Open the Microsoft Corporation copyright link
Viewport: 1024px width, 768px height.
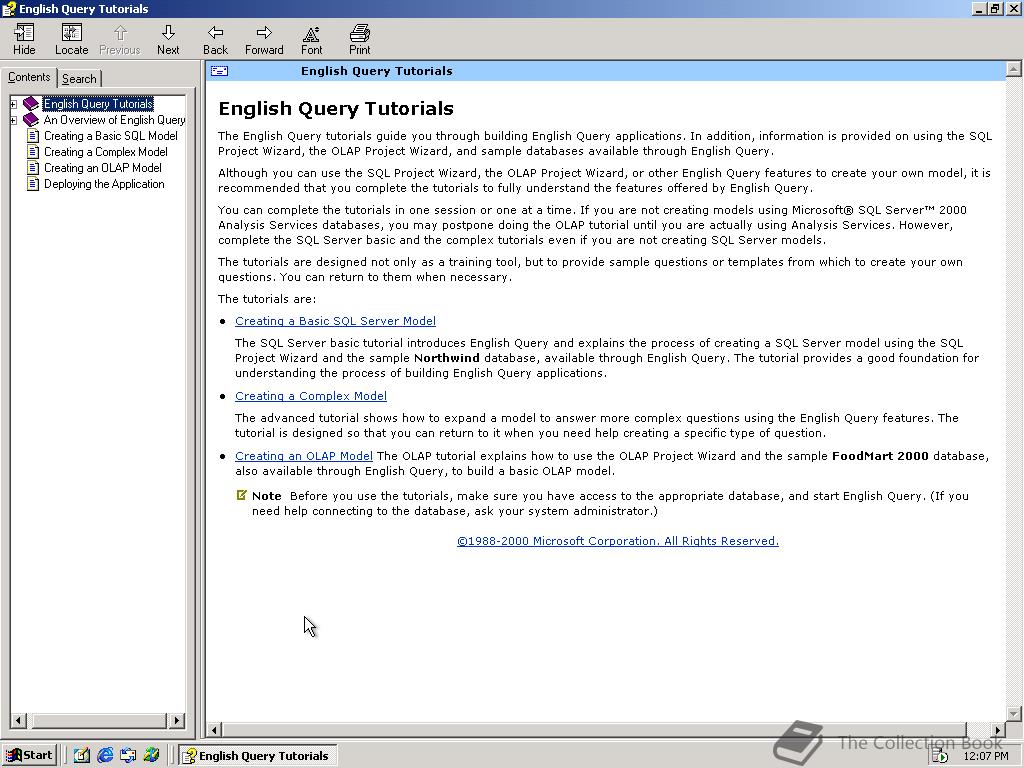point(618,541)
